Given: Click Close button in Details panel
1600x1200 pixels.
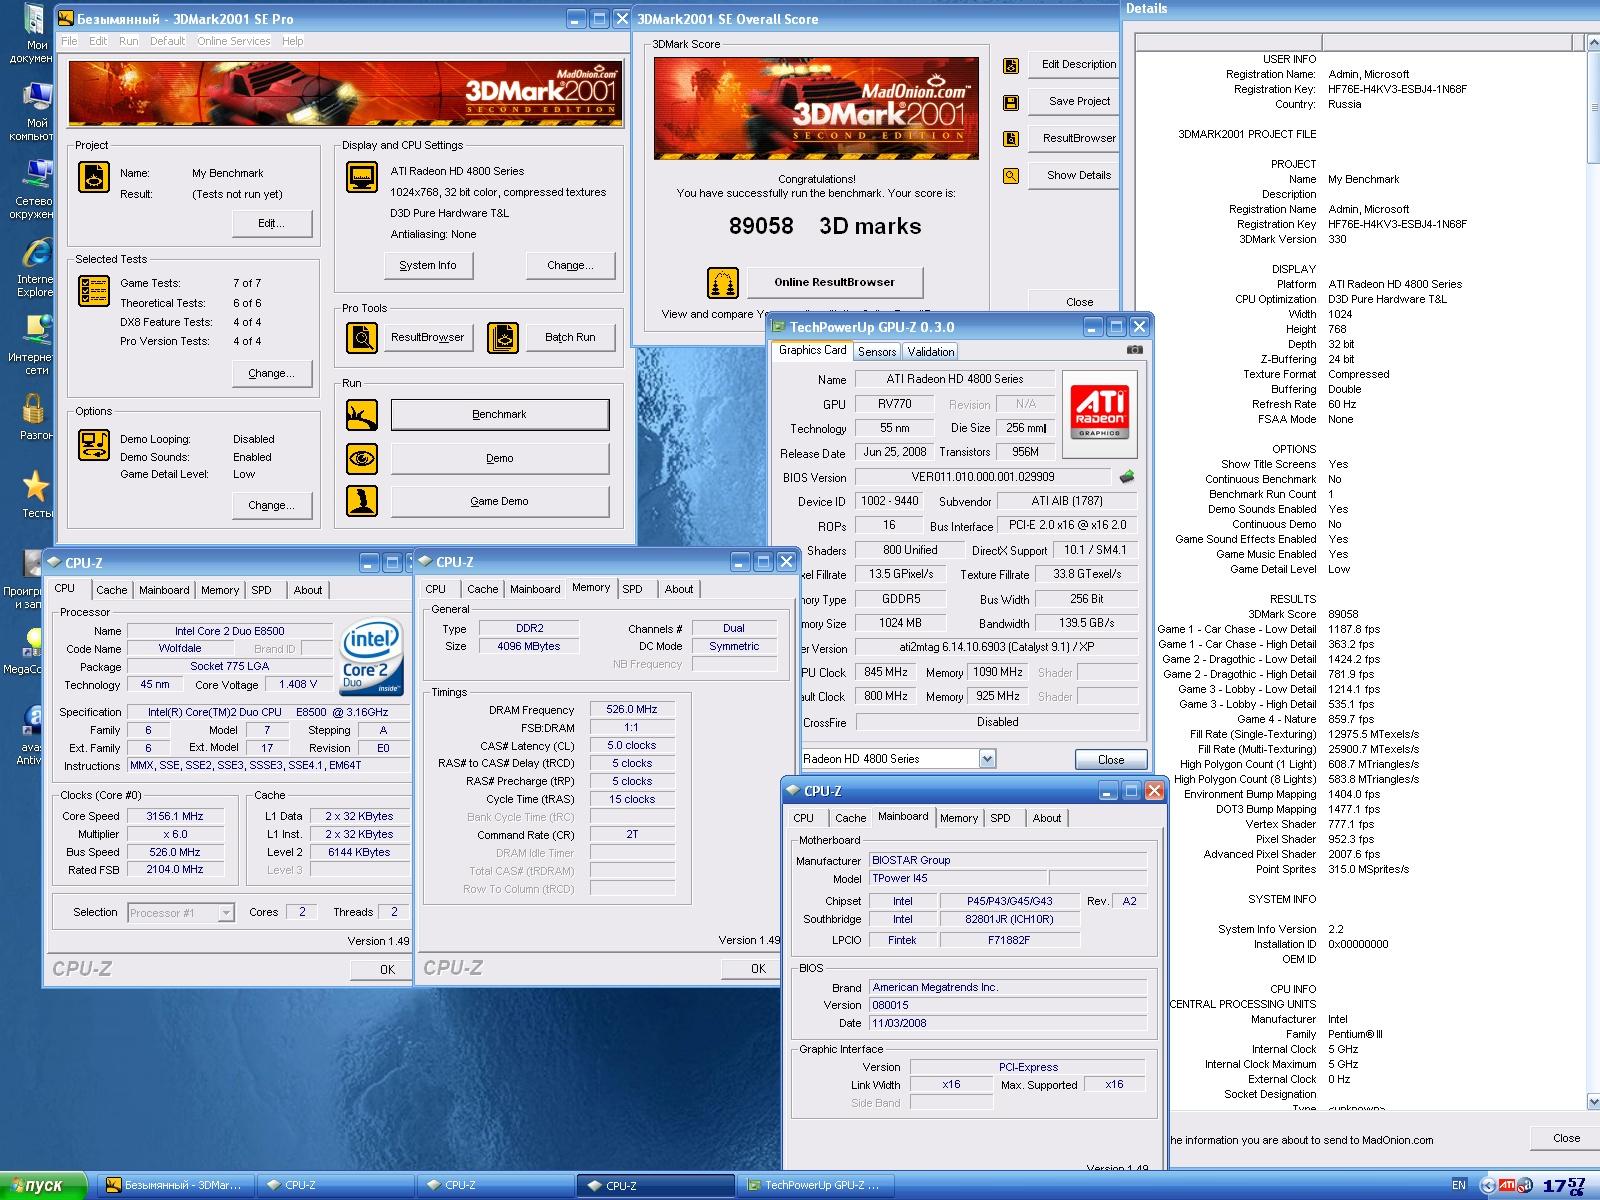Looking at the screenshot, I should [1566, 1138].
